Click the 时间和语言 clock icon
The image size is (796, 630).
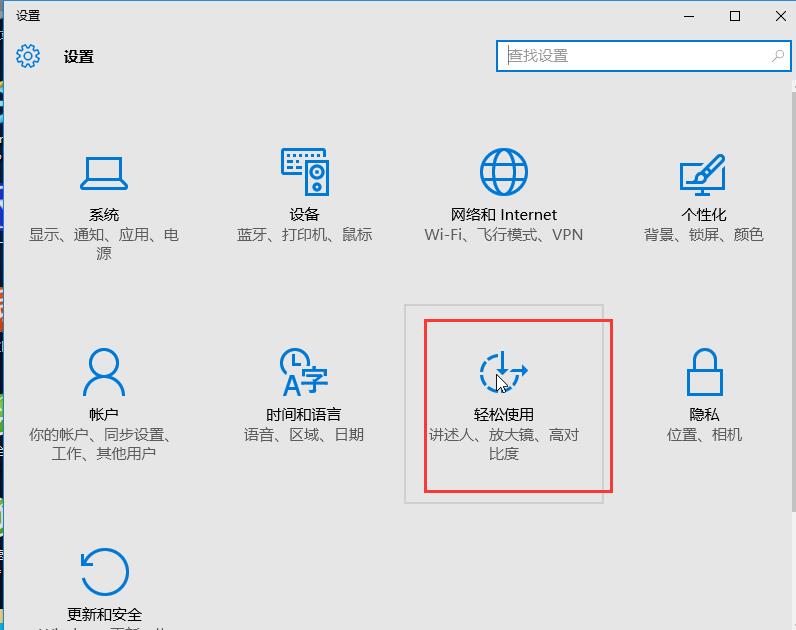(x=304, y=373)
